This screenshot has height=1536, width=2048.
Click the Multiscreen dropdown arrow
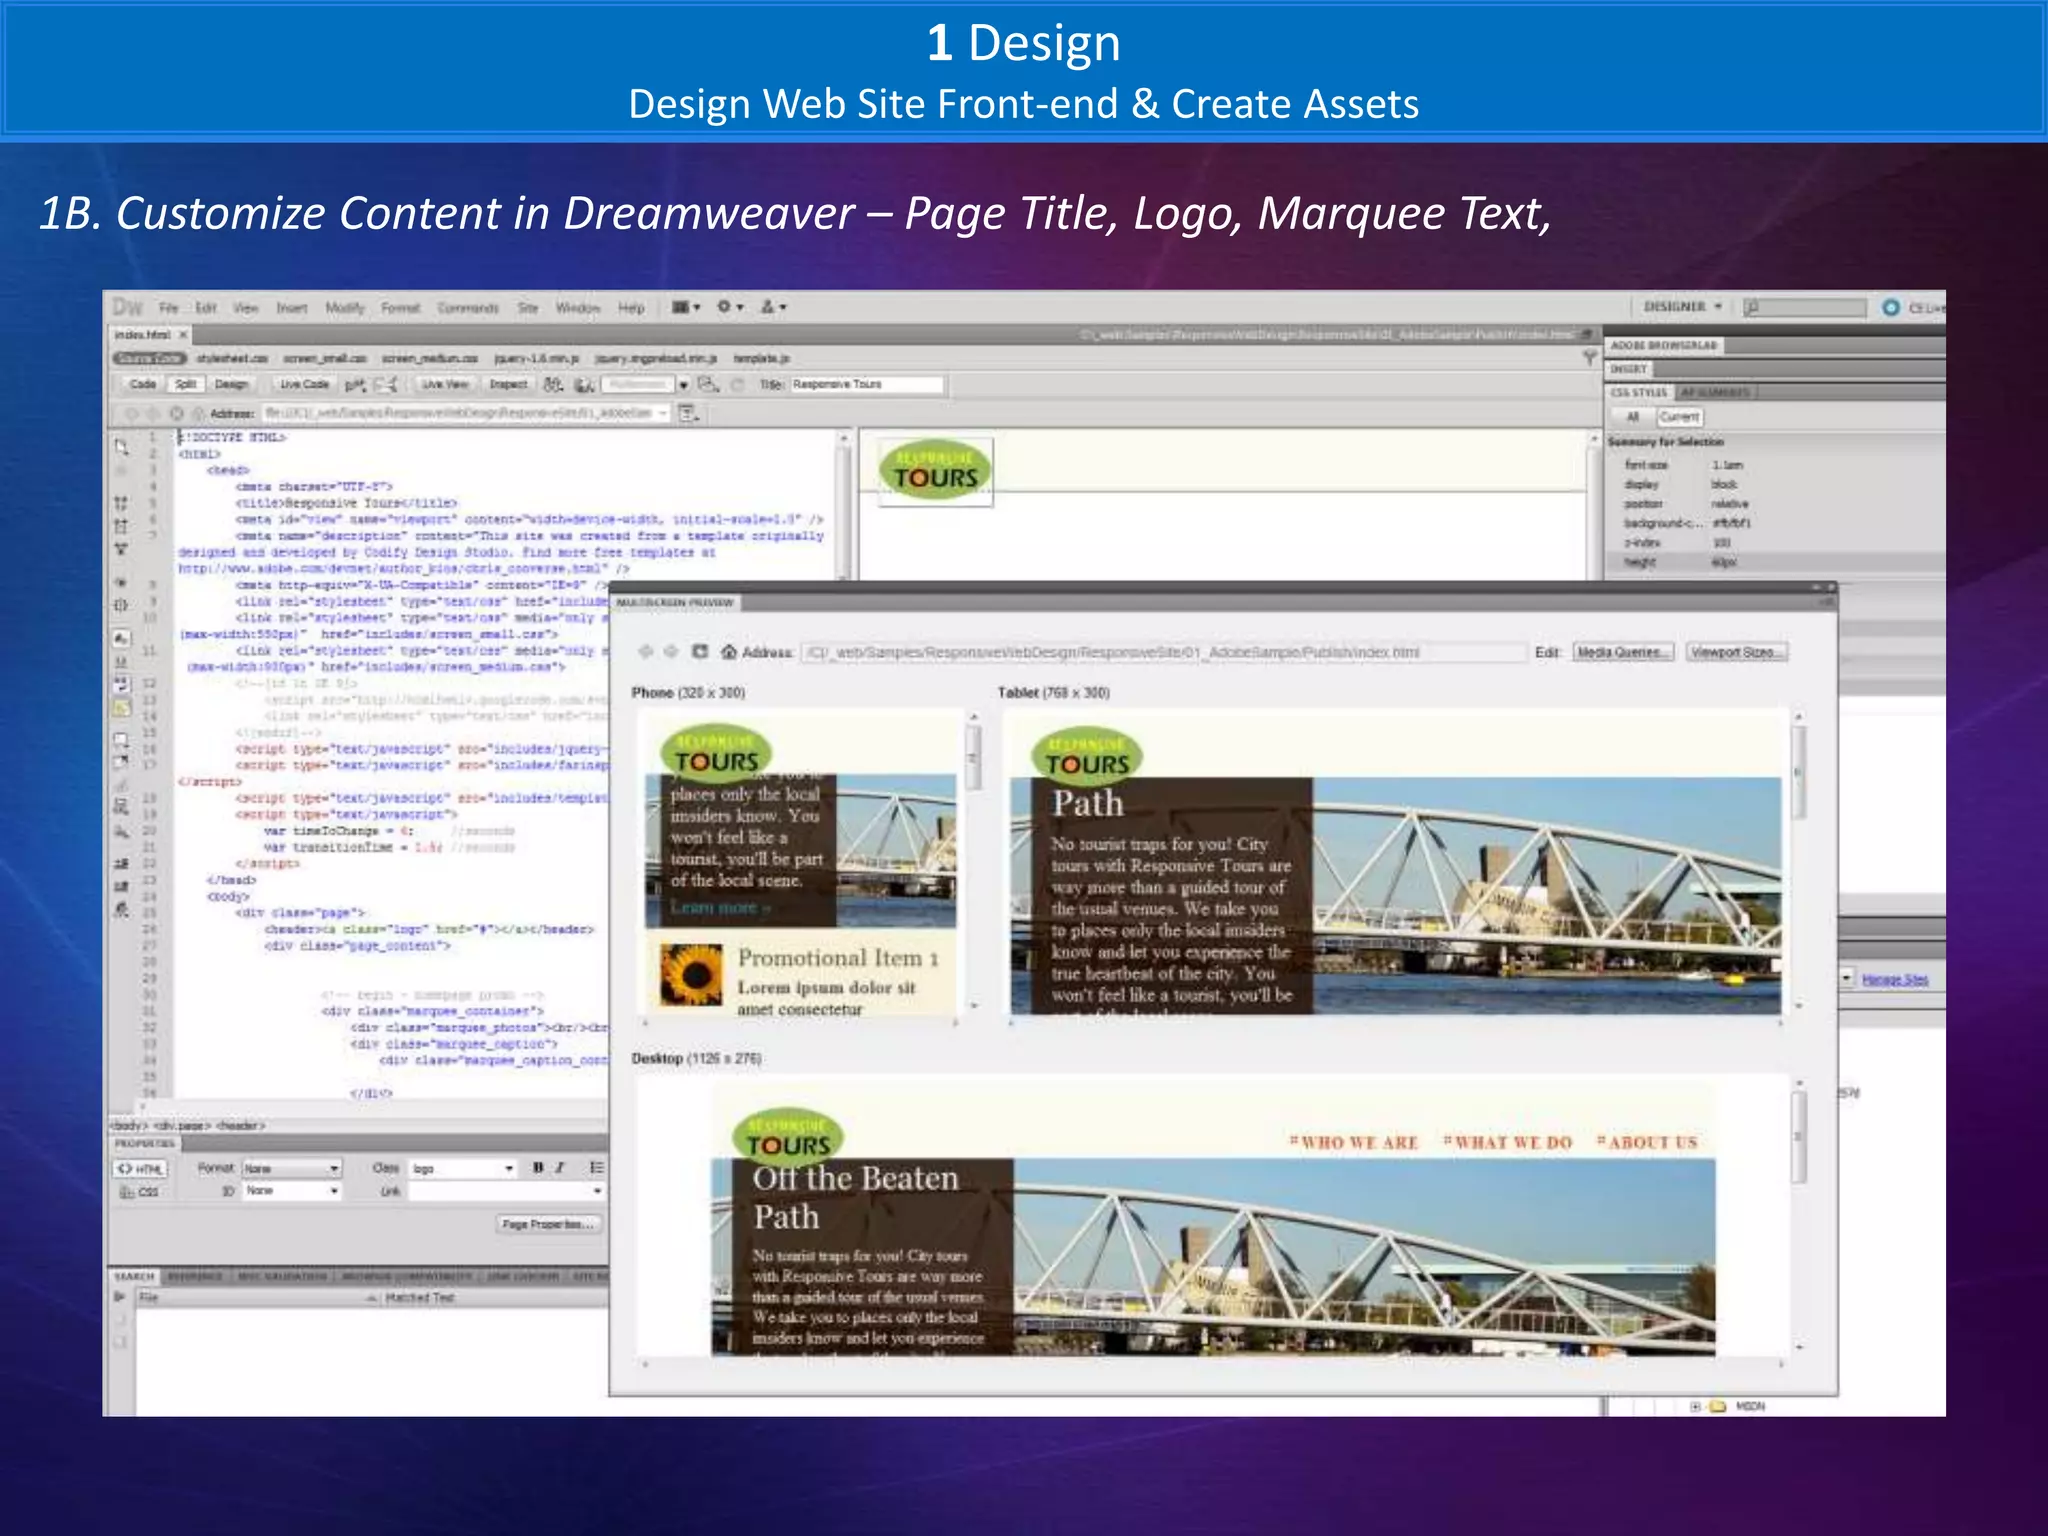coord(684,385)
